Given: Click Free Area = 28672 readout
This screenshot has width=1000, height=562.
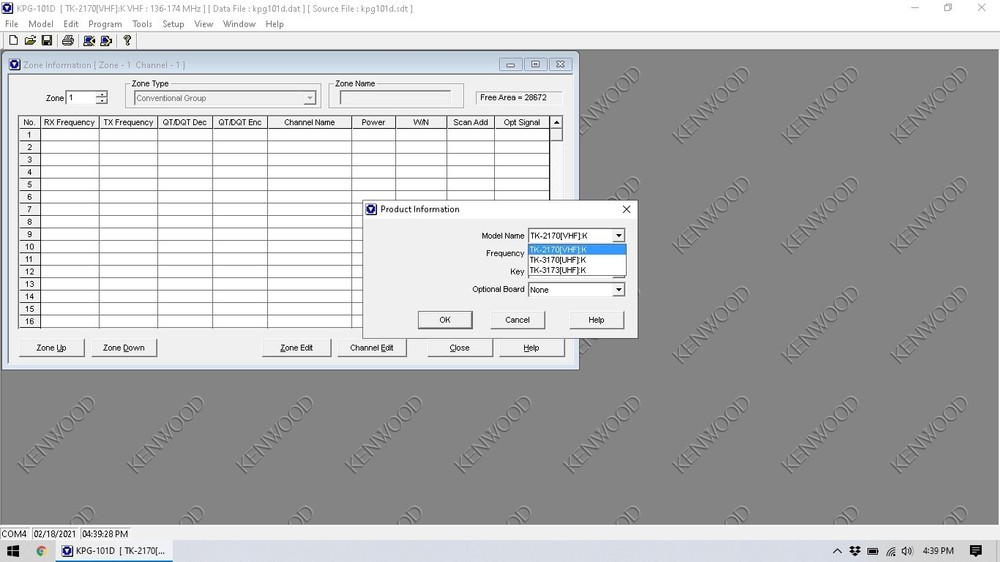Looking at the screenshot, I should click(x=519, y=98).
